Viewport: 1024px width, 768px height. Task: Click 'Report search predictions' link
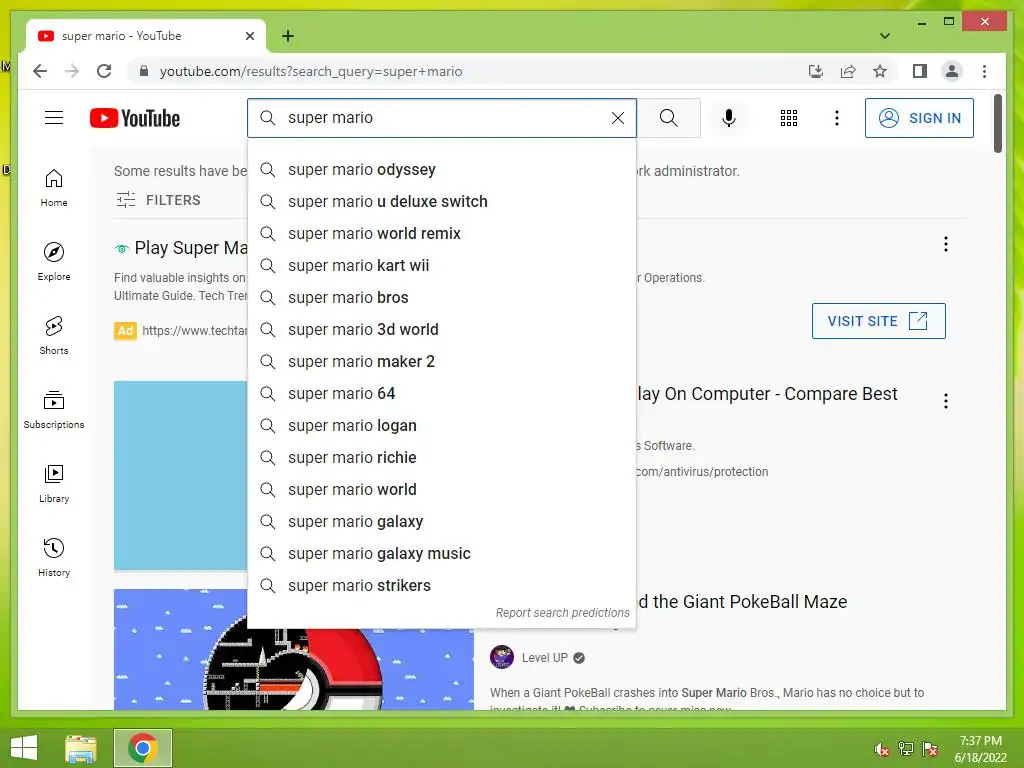coord(562,613)
